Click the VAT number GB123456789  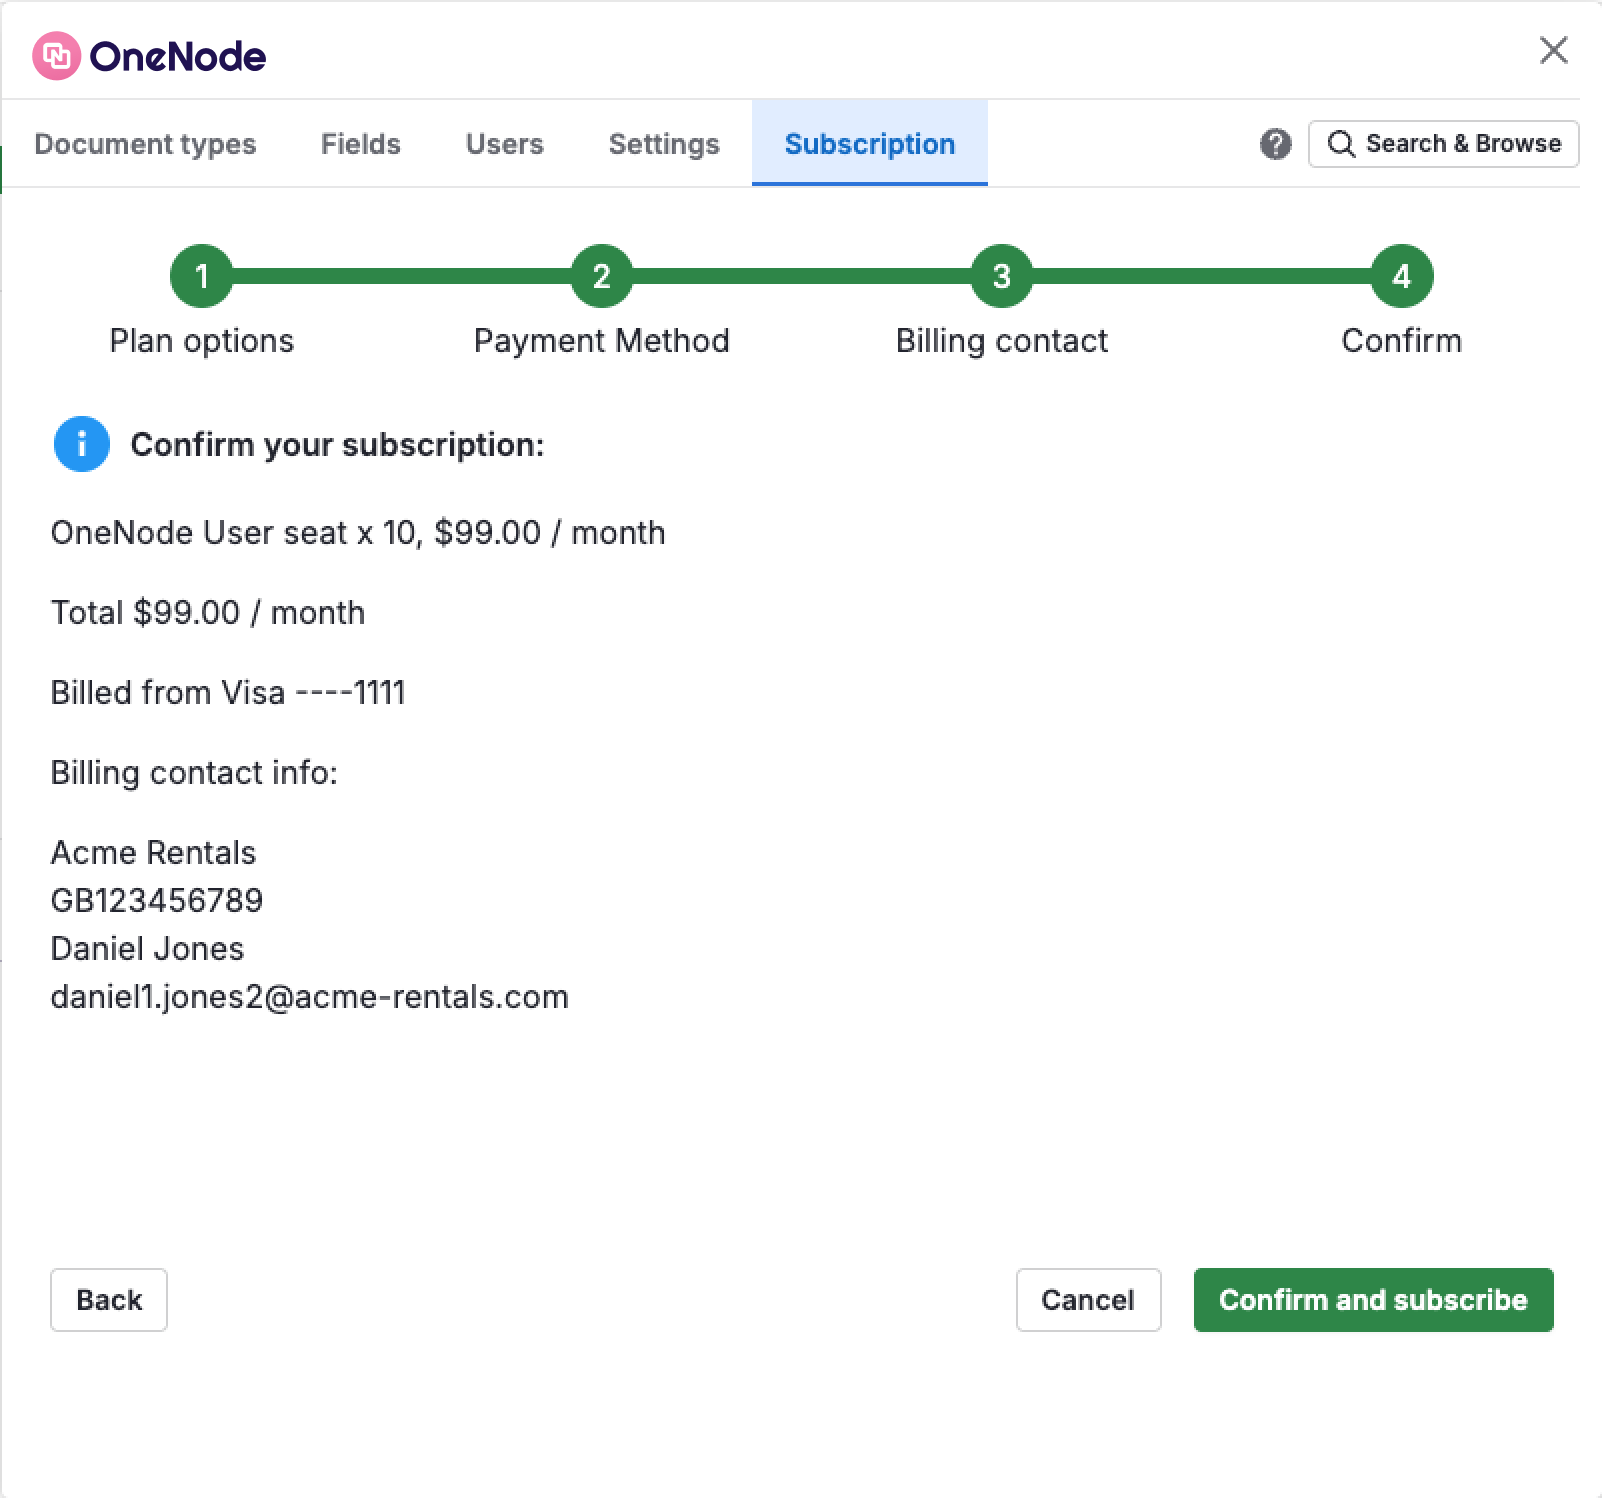click(157, 901)
